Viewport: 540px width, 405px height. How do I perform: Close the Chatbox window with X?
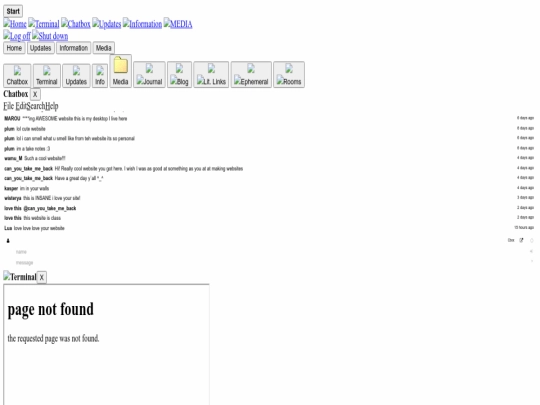click(35, 94)
